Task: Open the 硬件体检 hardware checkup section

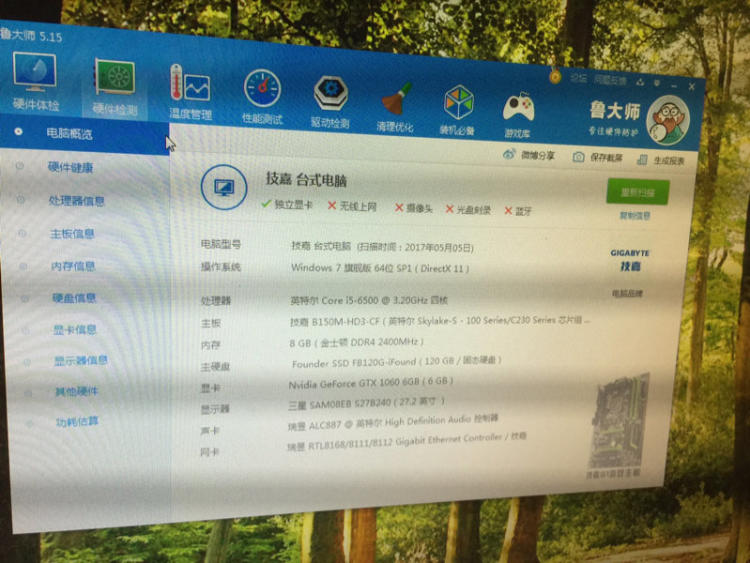Action: (34, 80)
